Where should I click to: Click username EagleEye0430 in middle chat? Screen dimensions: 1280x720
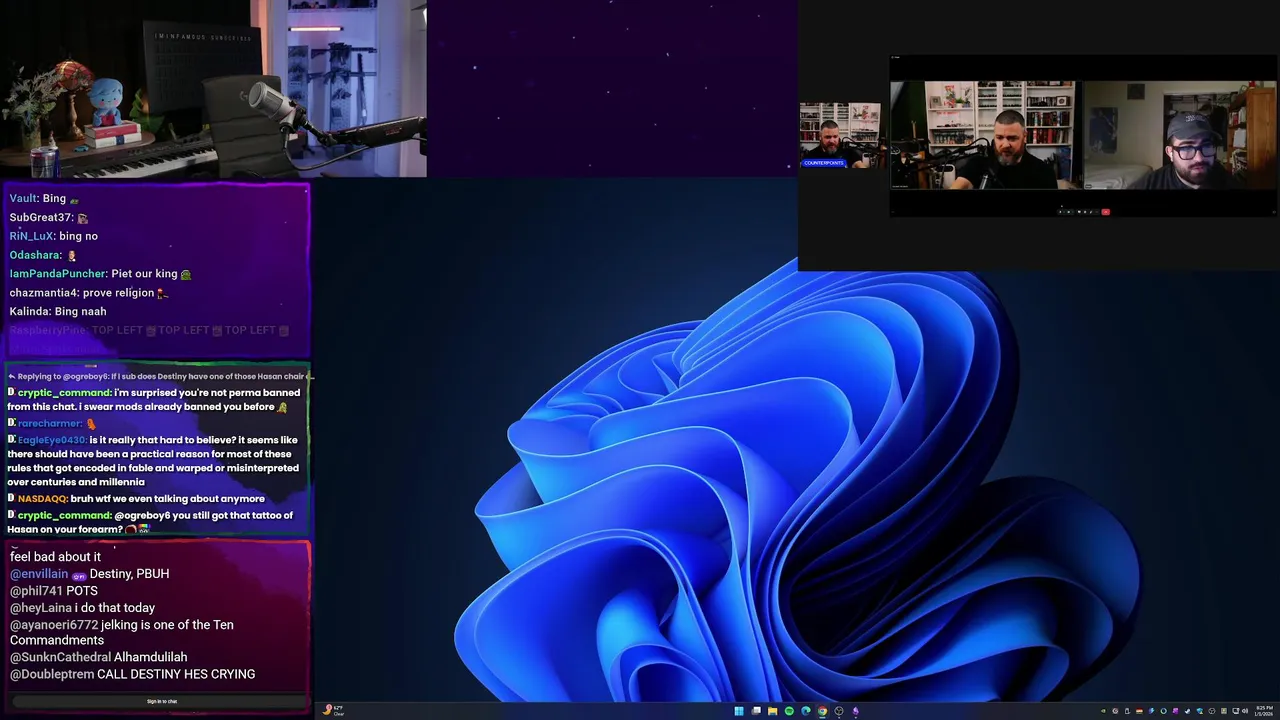[51, 440]
